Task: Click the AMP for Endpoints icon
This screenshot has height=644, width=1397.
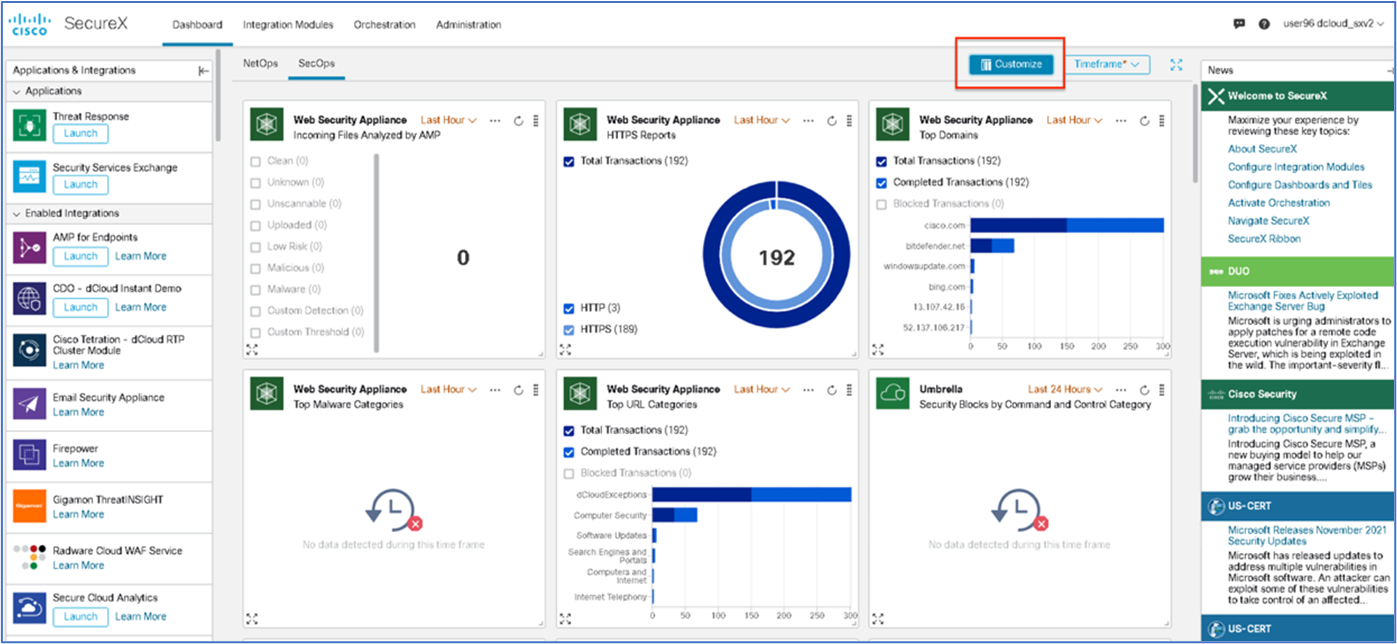Action: tap(29, 246)
